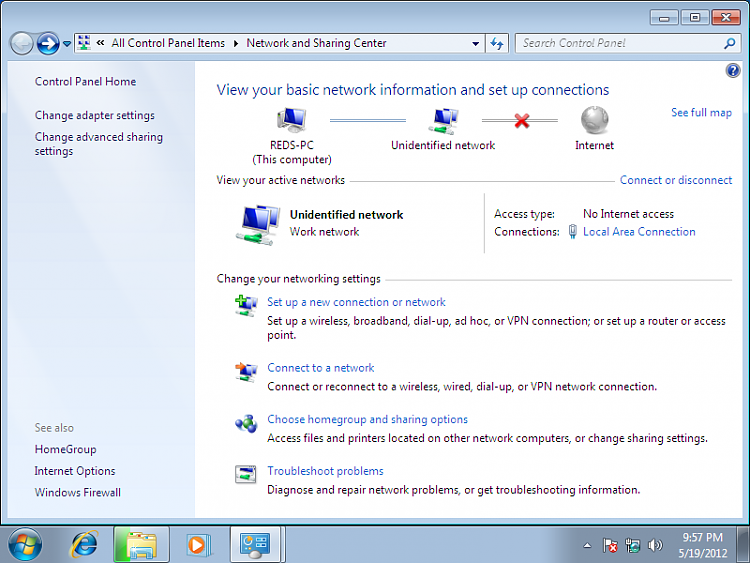Click the set up new connection icon
The height and width of the screenshot is (563, 750).
click(246, 306)
